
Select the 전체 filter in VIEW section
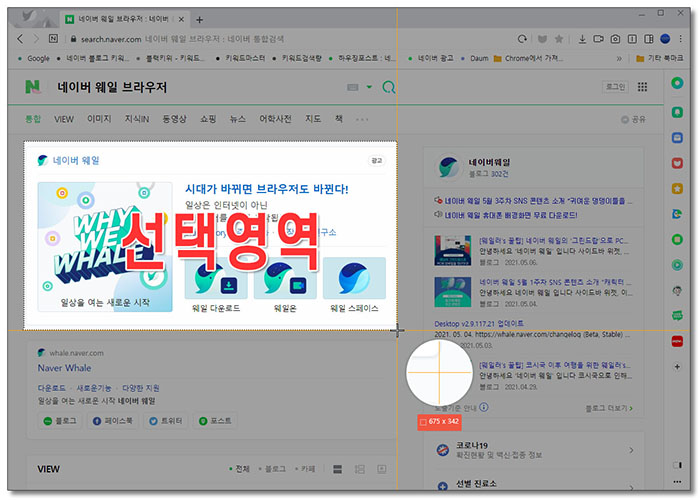click(x=239, y=469)
